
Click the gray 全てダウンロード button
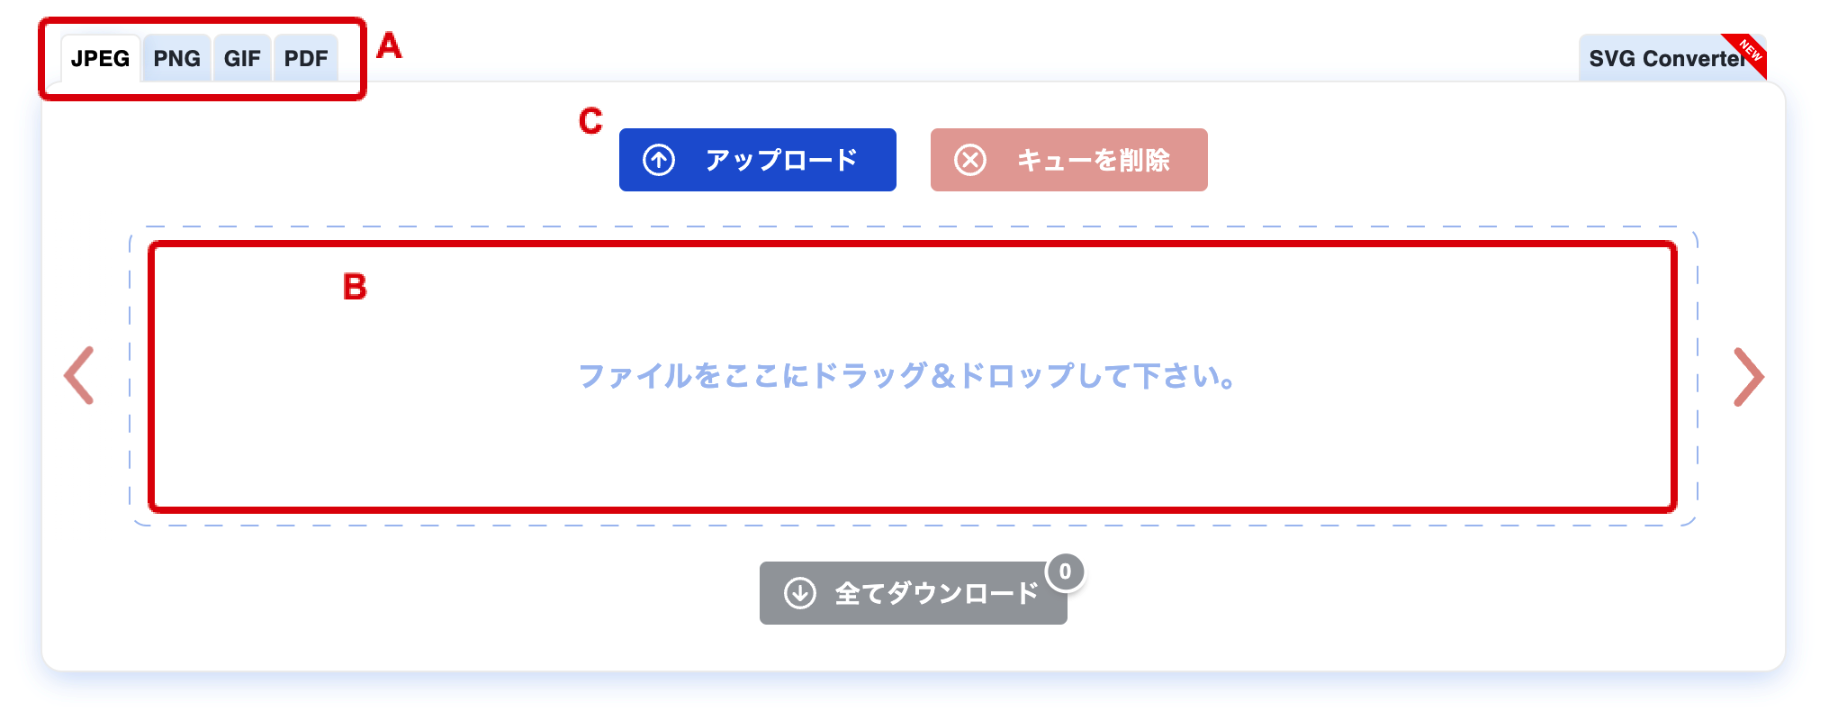point(913,593)
